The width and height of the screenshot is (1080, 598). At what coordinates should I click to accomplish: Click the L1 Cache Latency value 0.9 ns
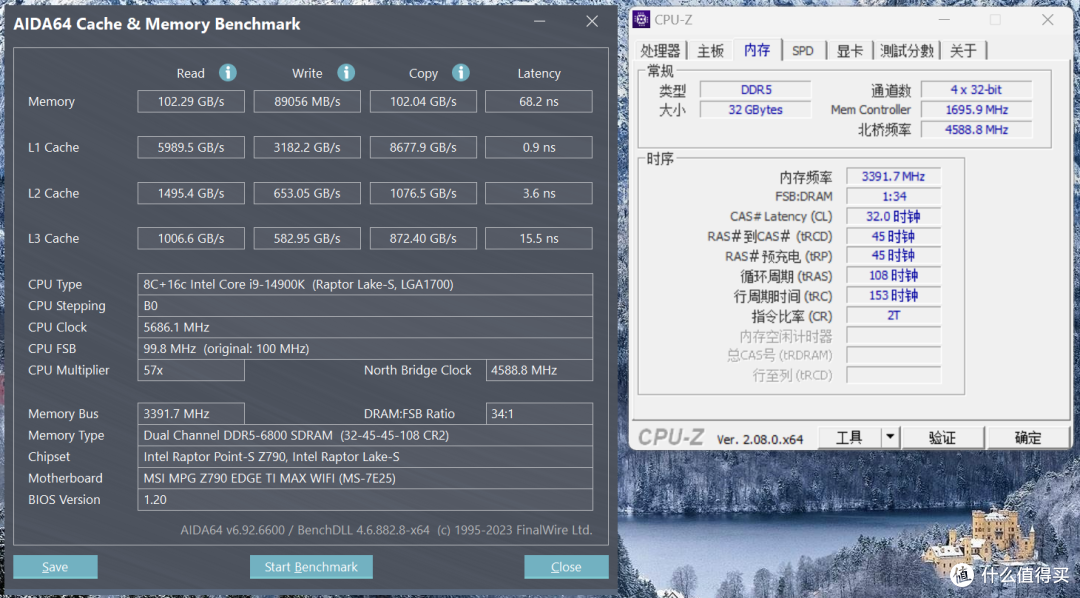(x=539, y=147)
